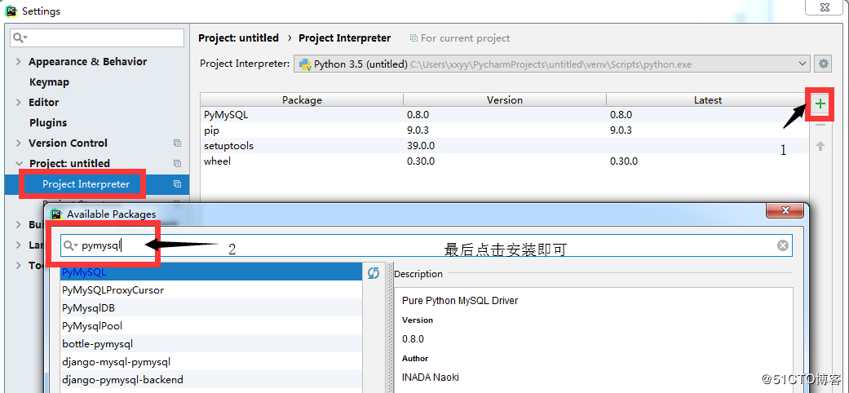Click the Latest column header
Screen dimensions: 849x393
click(708, 100)
